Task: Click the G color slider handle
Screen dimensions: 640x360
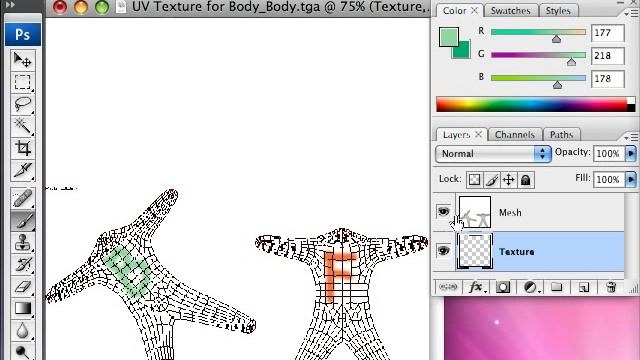Action: coord(571,62)
